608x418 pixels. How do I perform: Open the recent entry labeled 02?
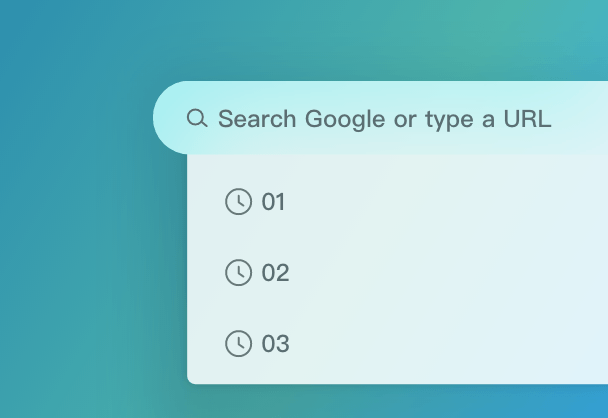pyautogui.click(x=275, y=273)
